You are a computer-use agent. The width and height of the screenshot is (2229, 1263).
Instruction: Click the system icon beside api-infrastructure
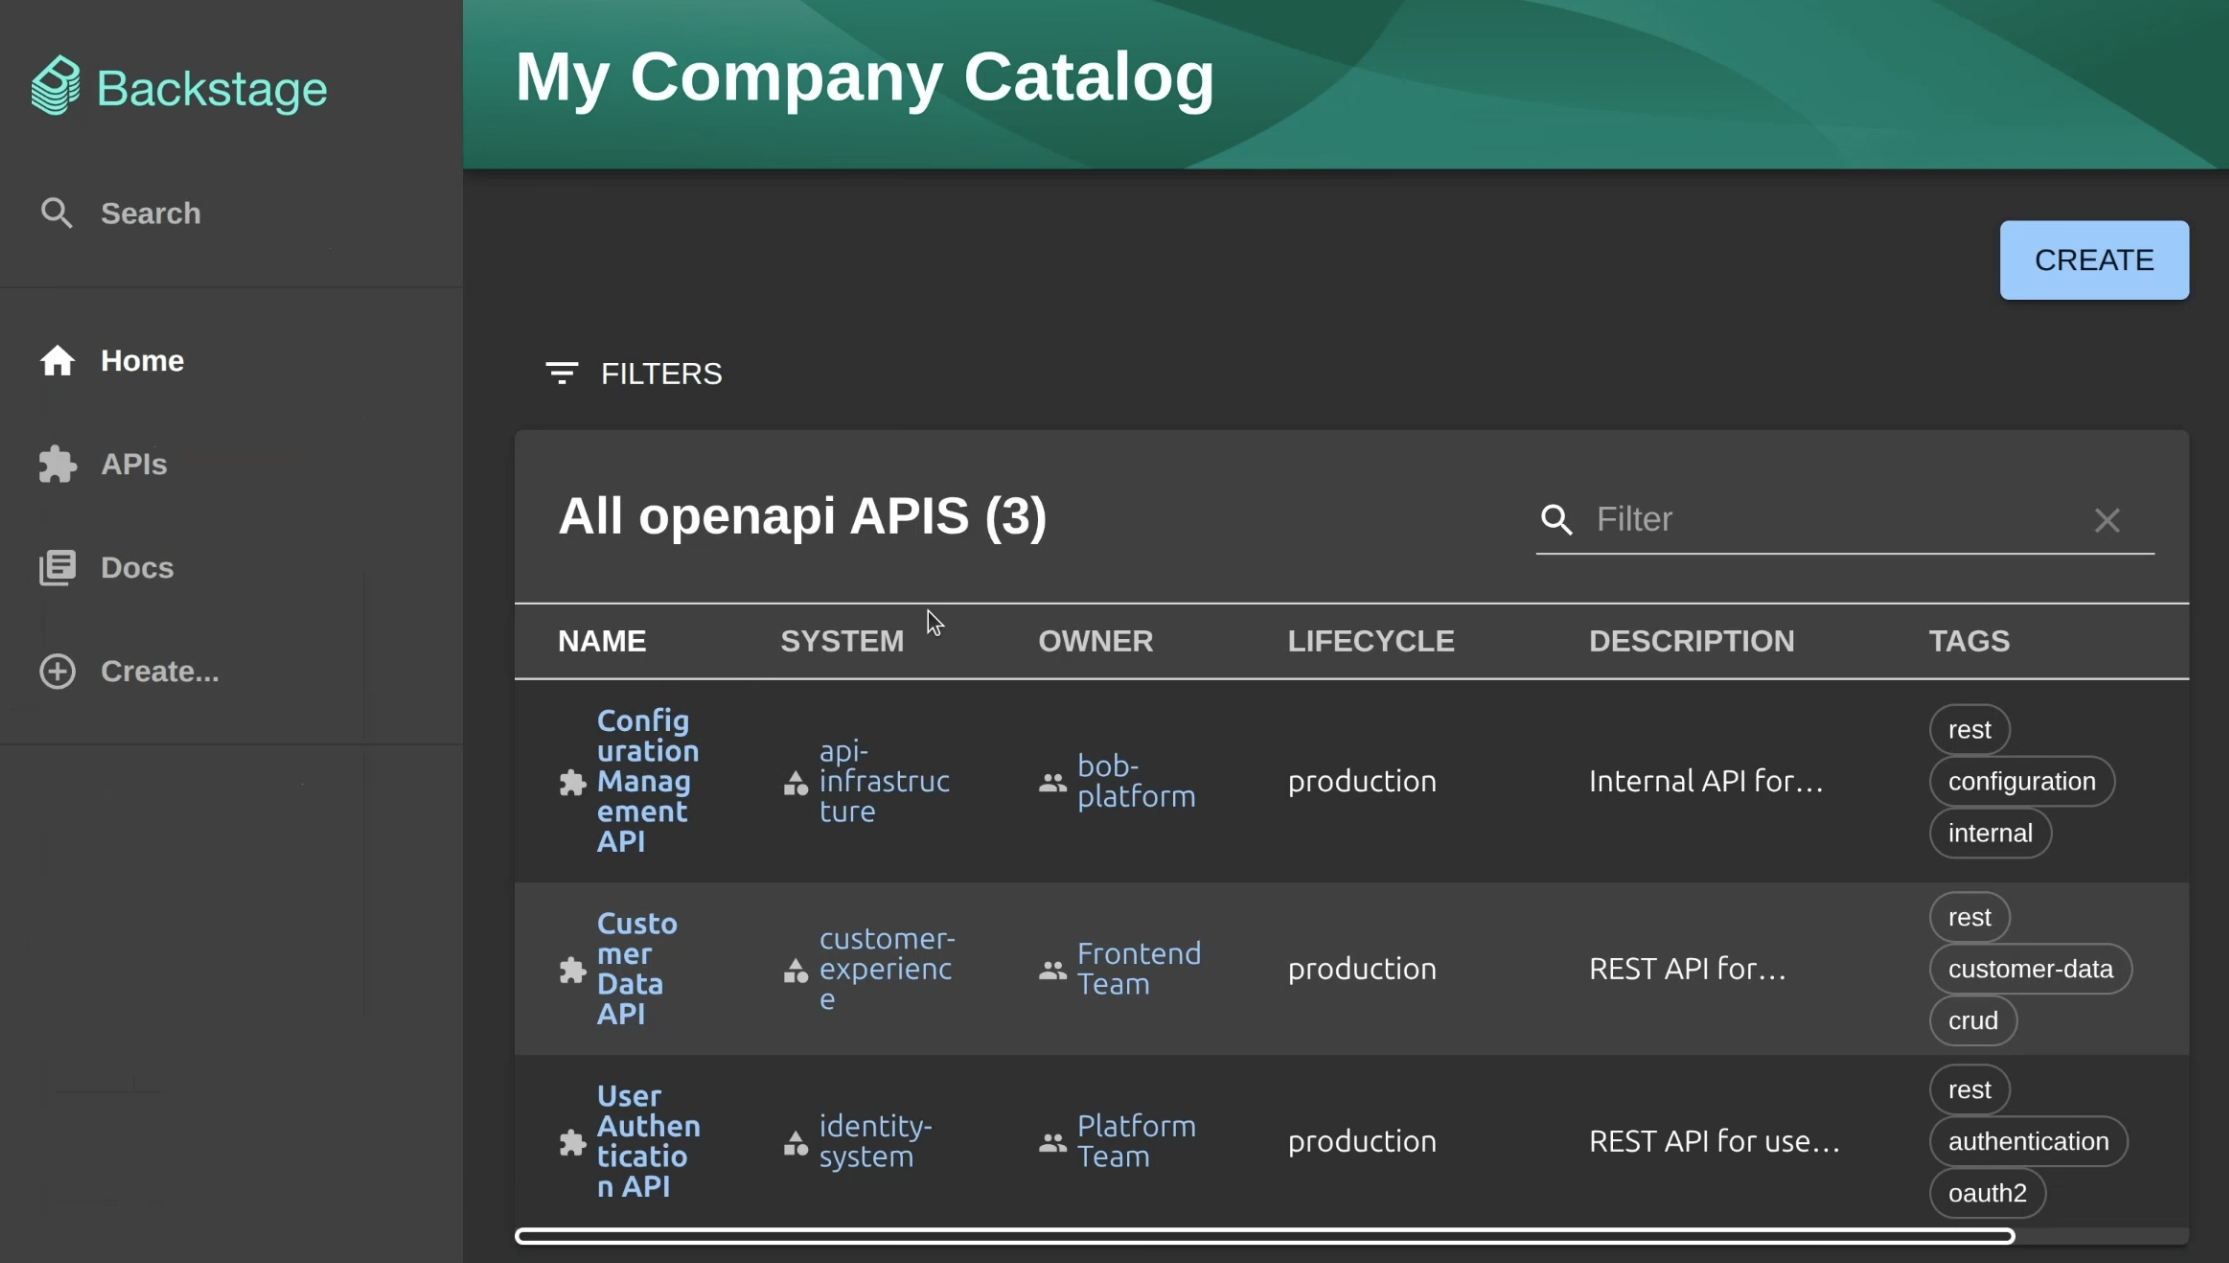(795, 783)
